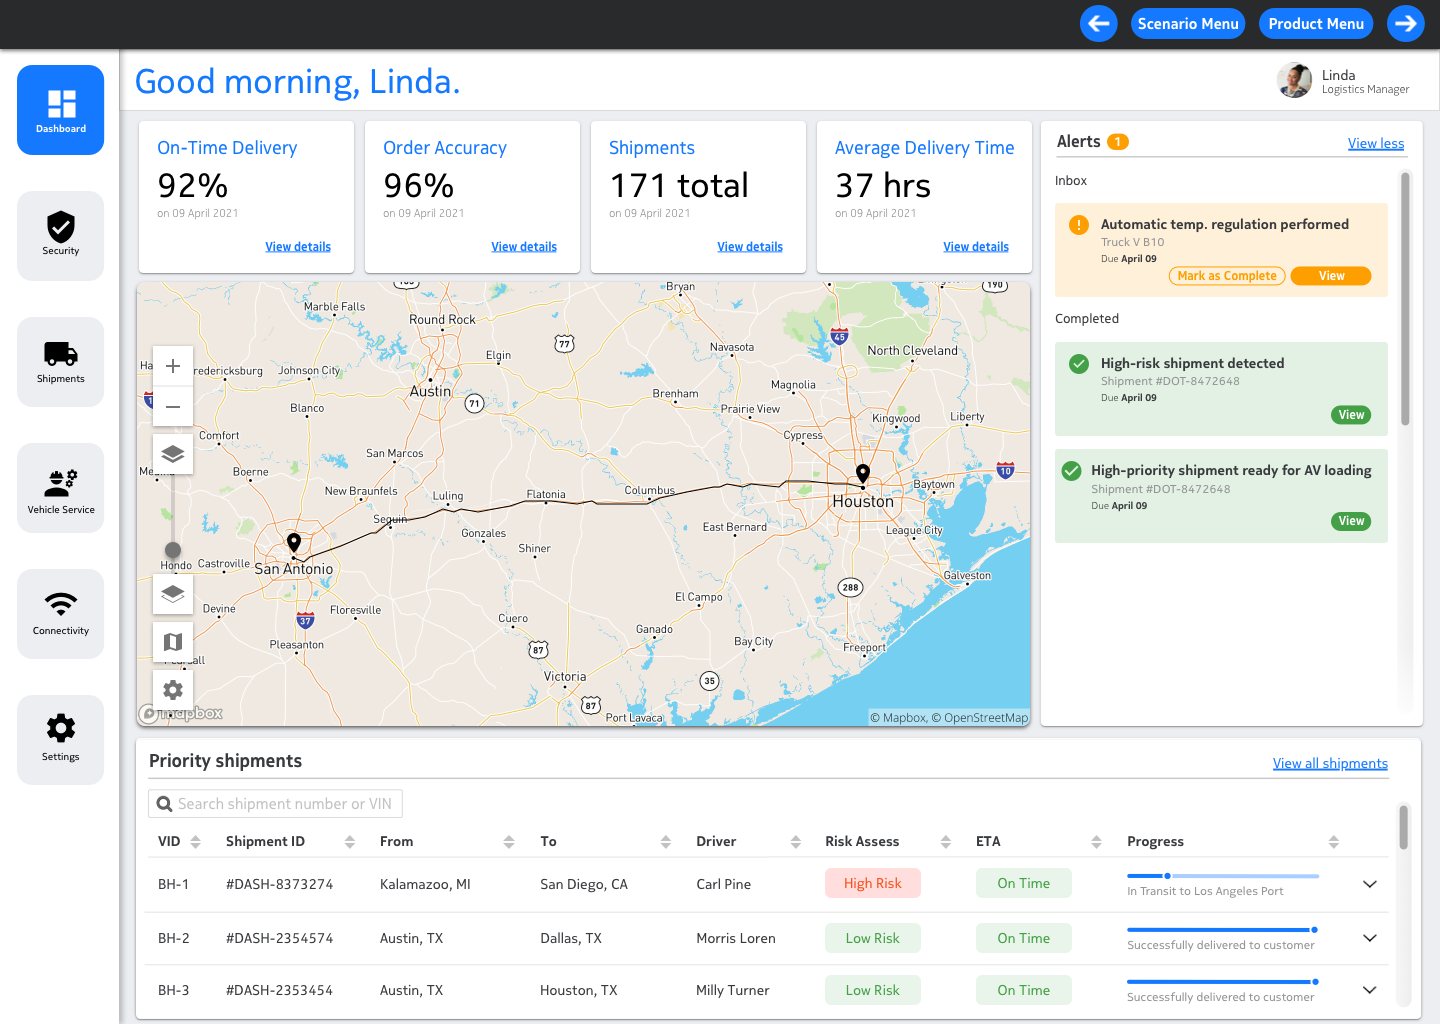Open Settings gear in sidebar
This screenshot has height=1024, width=1440.
(60, 740)
